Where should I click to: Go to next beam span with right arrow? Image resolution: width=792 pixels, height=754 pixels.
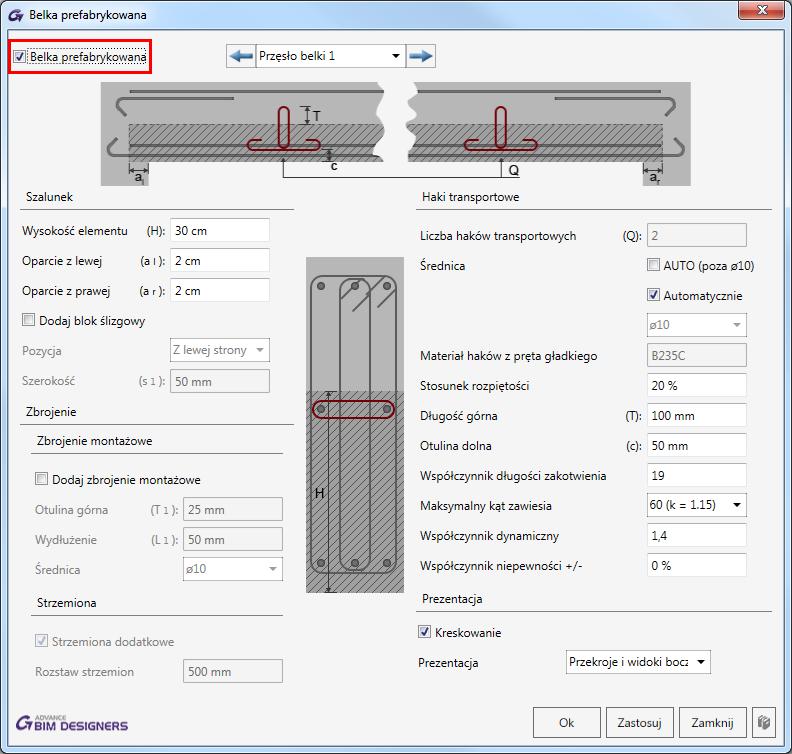click(420, 56)
